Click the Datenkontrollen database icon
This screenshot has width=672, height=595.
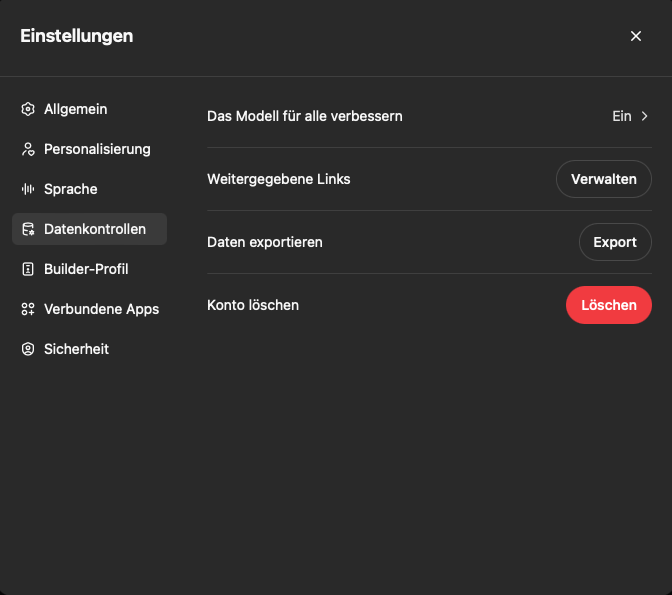(x=28, y=229)
